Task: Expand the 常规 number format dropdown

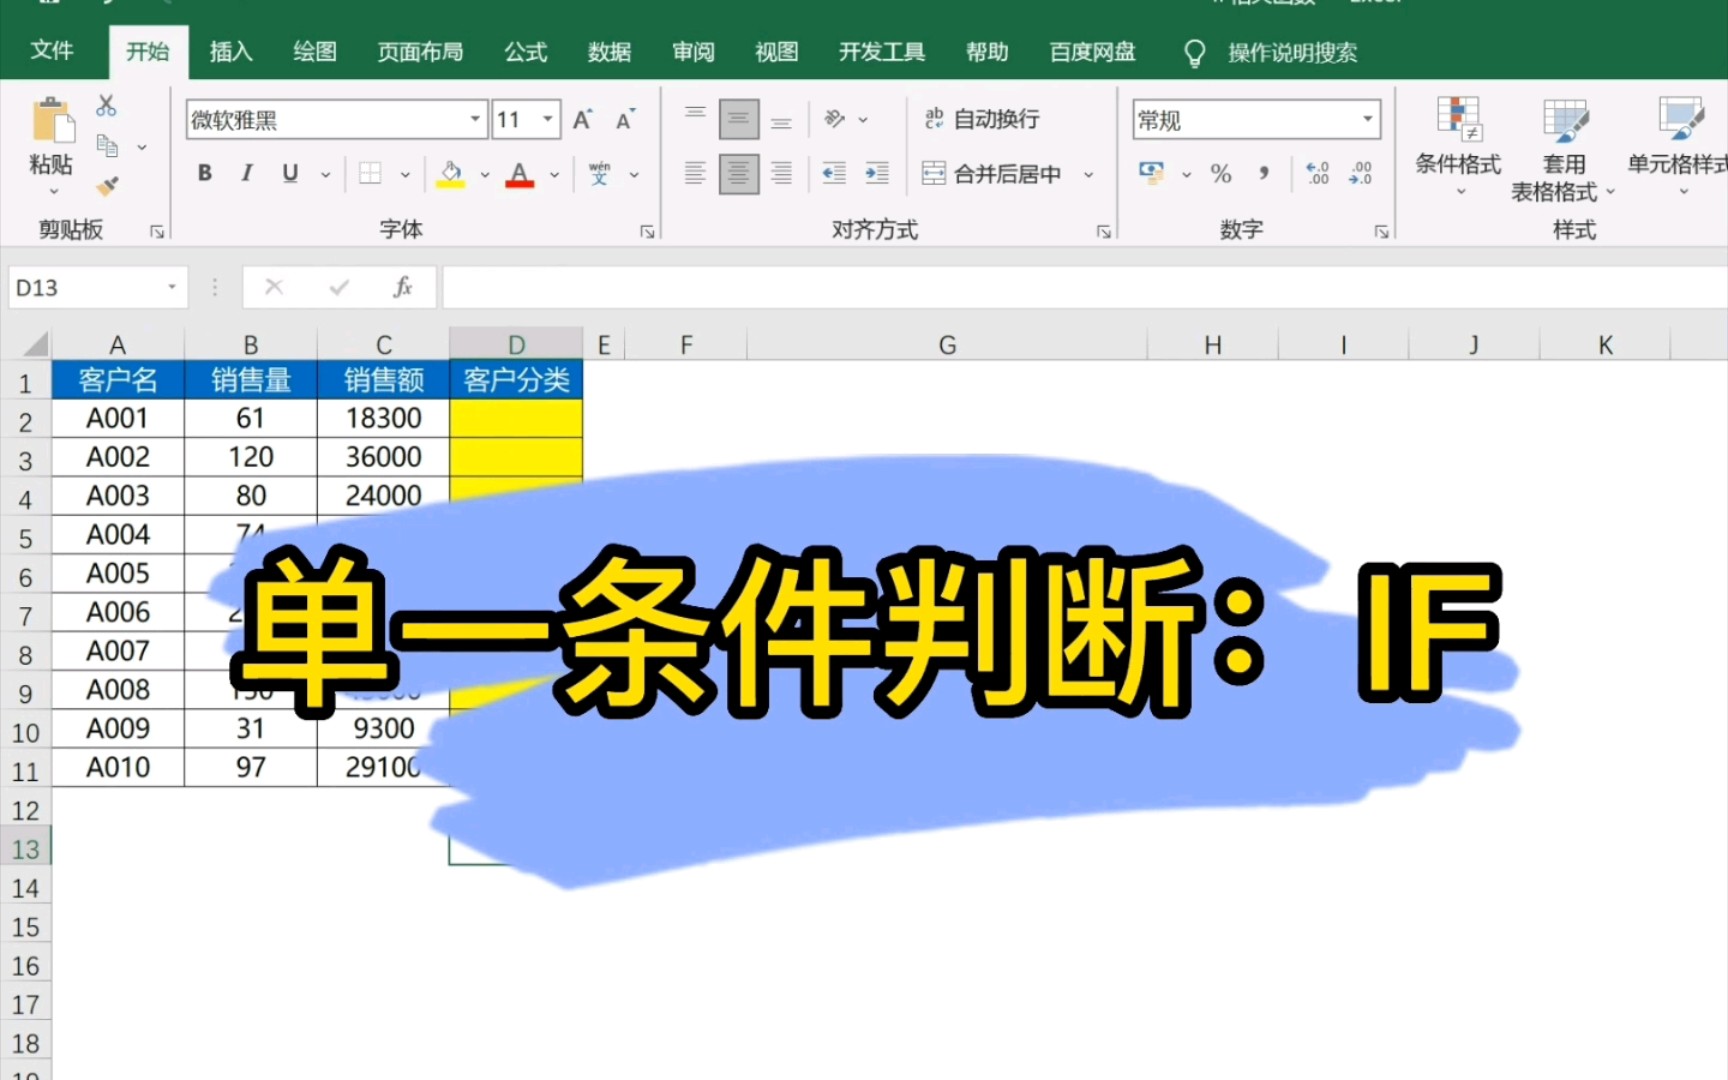Action: coord(1368,118)
